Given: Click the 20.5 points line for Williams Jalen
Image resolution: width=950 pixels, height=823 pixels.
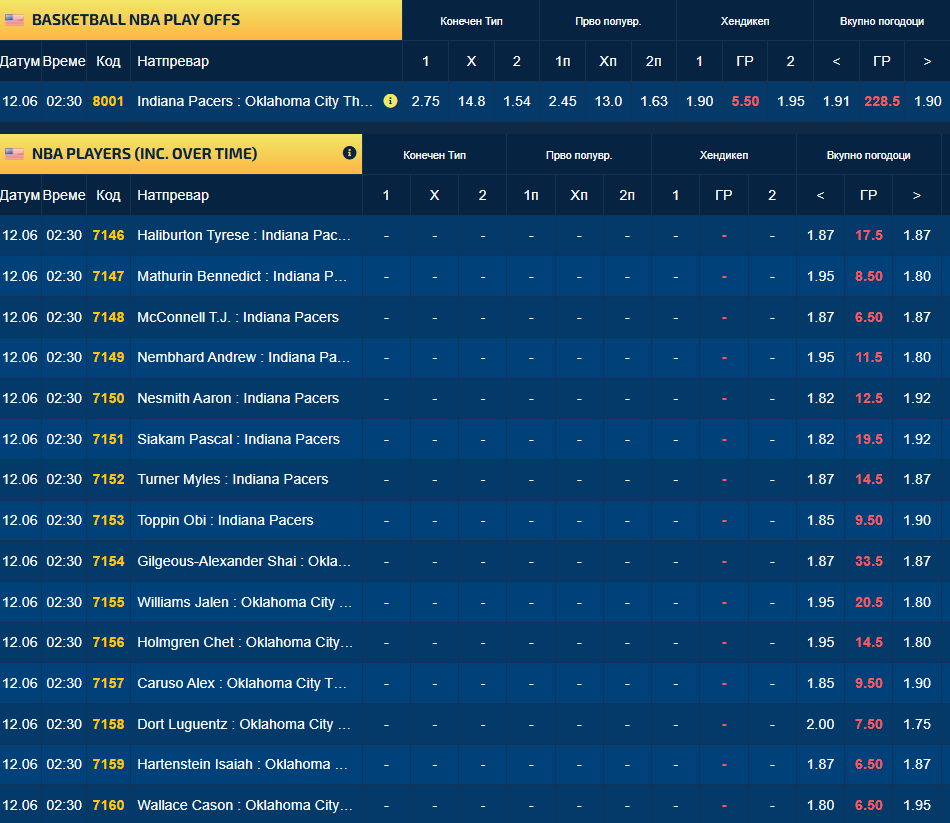Looking at the screenshot, I should [x=869, y=602].
